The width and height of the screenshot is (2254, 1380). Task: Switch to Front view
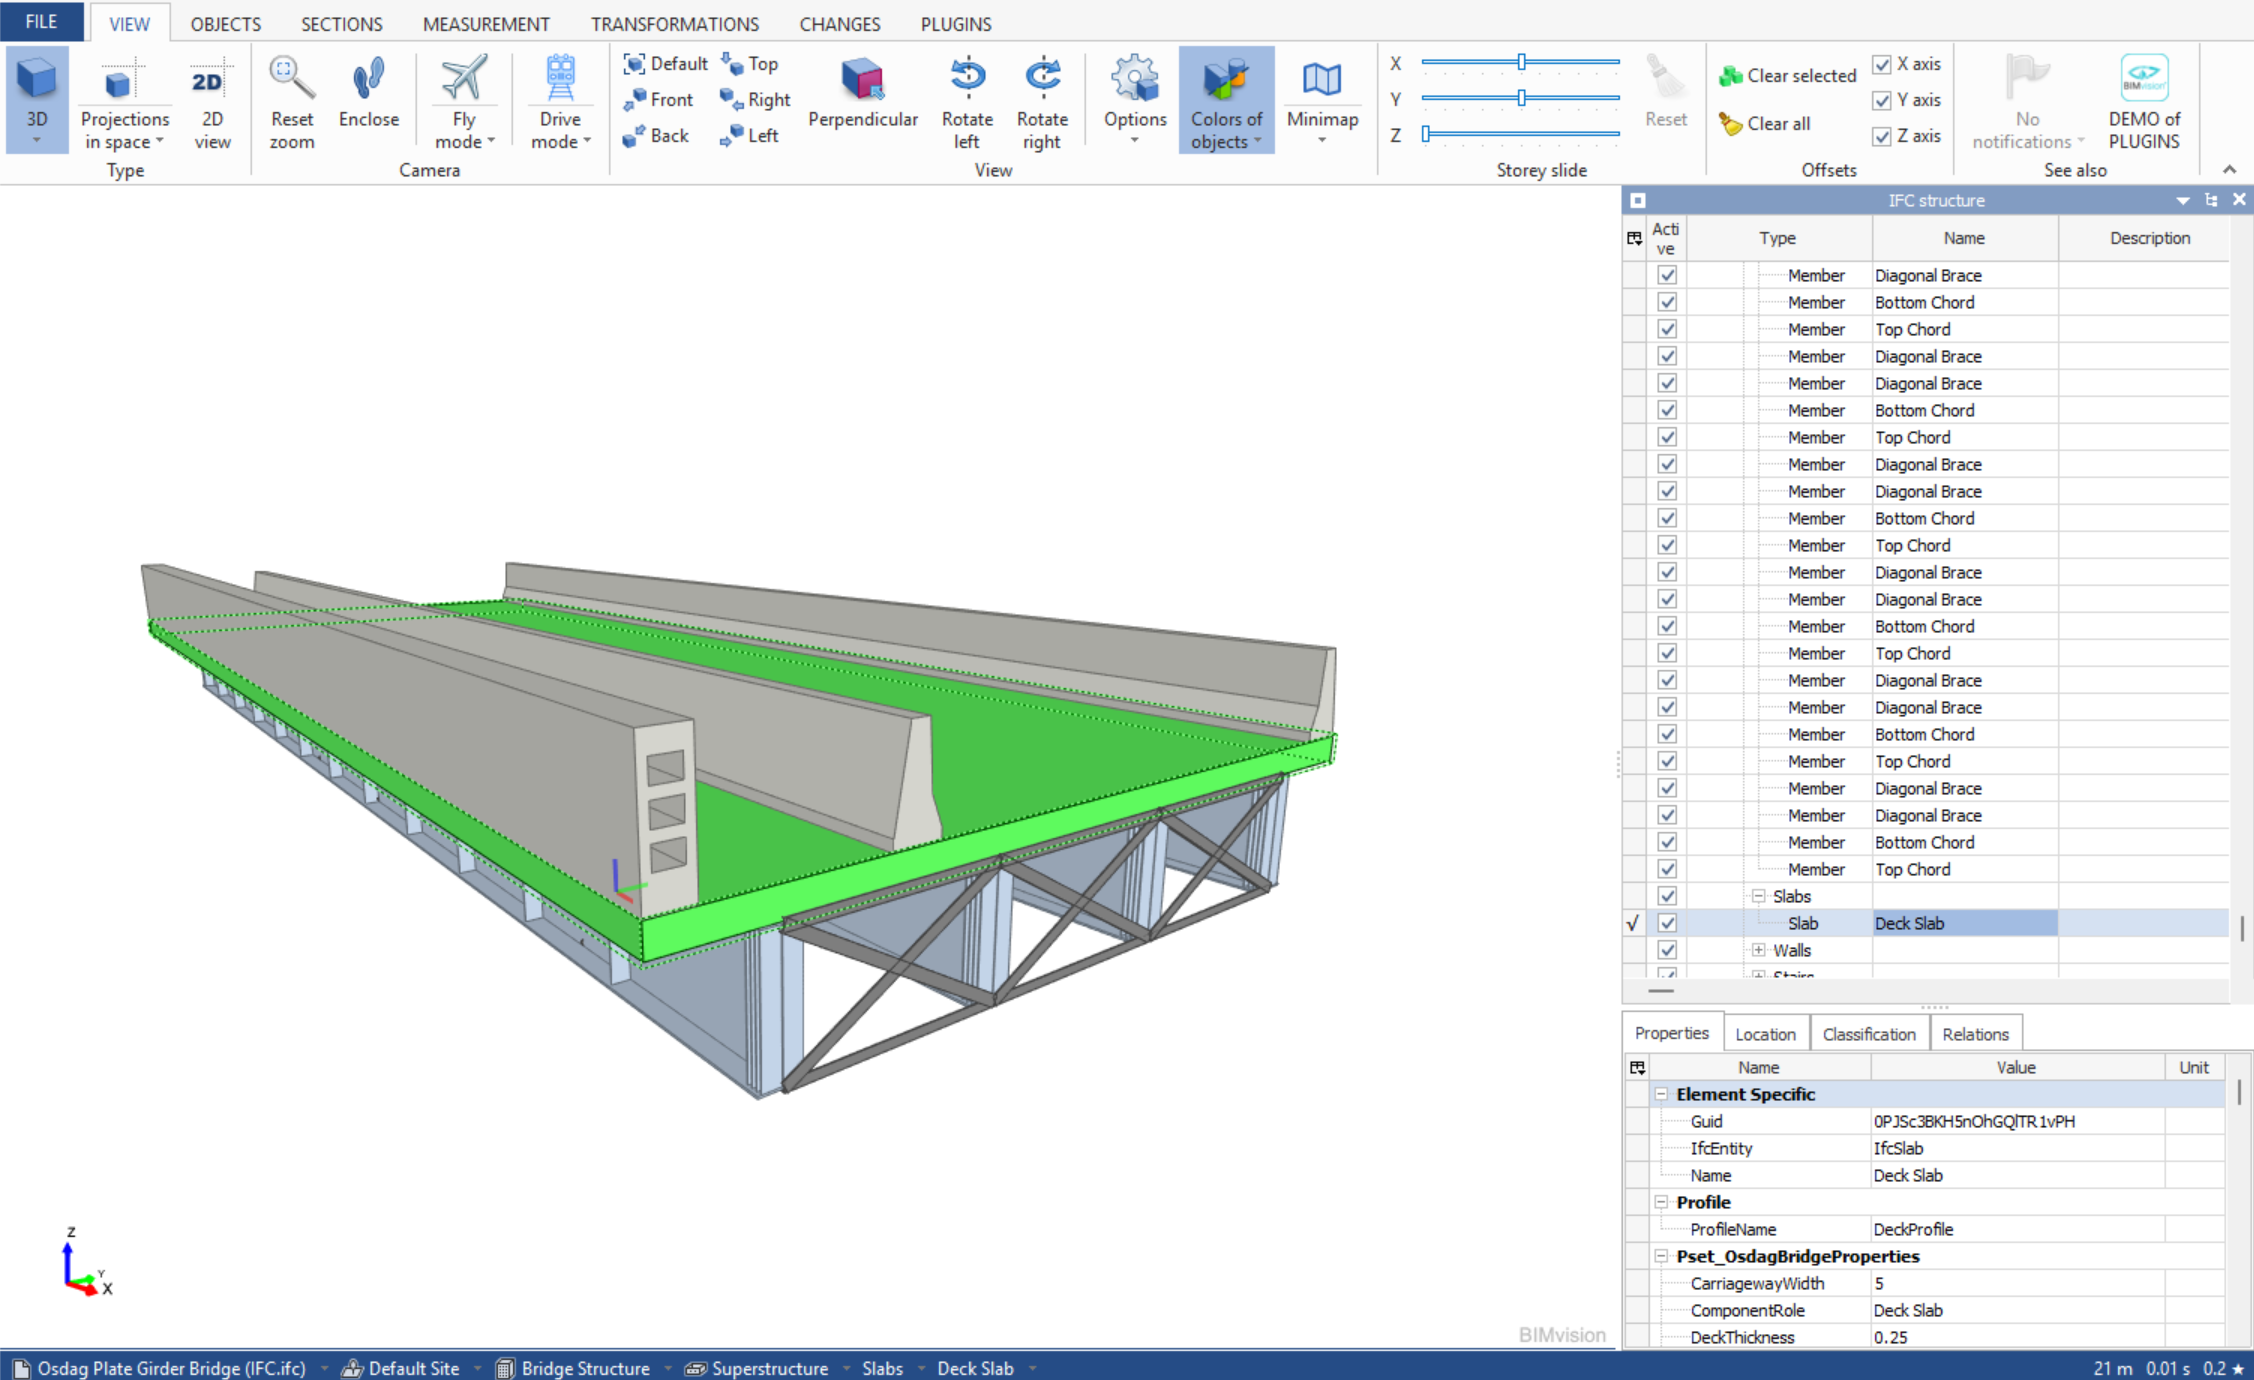point(658,100)
